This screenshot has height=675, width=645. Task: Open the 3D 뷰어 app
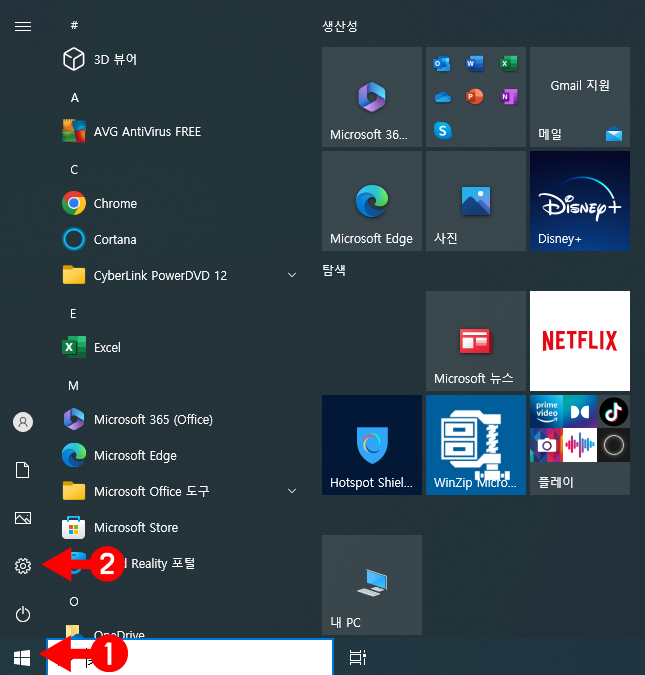100,59
